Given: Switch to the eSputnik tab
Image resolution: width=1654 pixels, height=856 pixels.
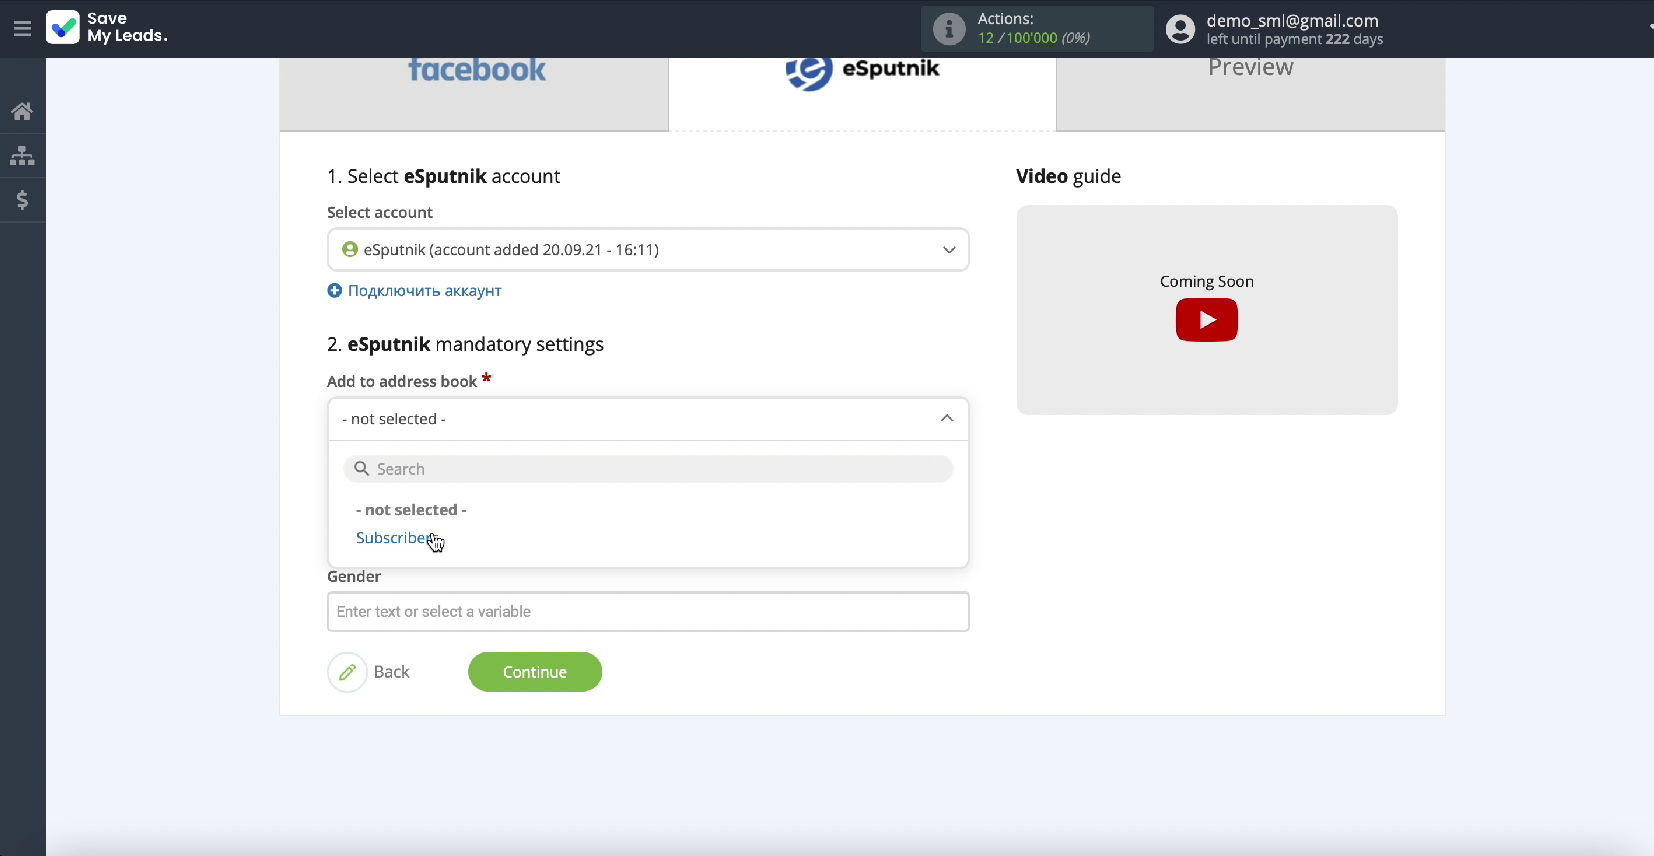Looking at the screenshot, I should point(862,94).
